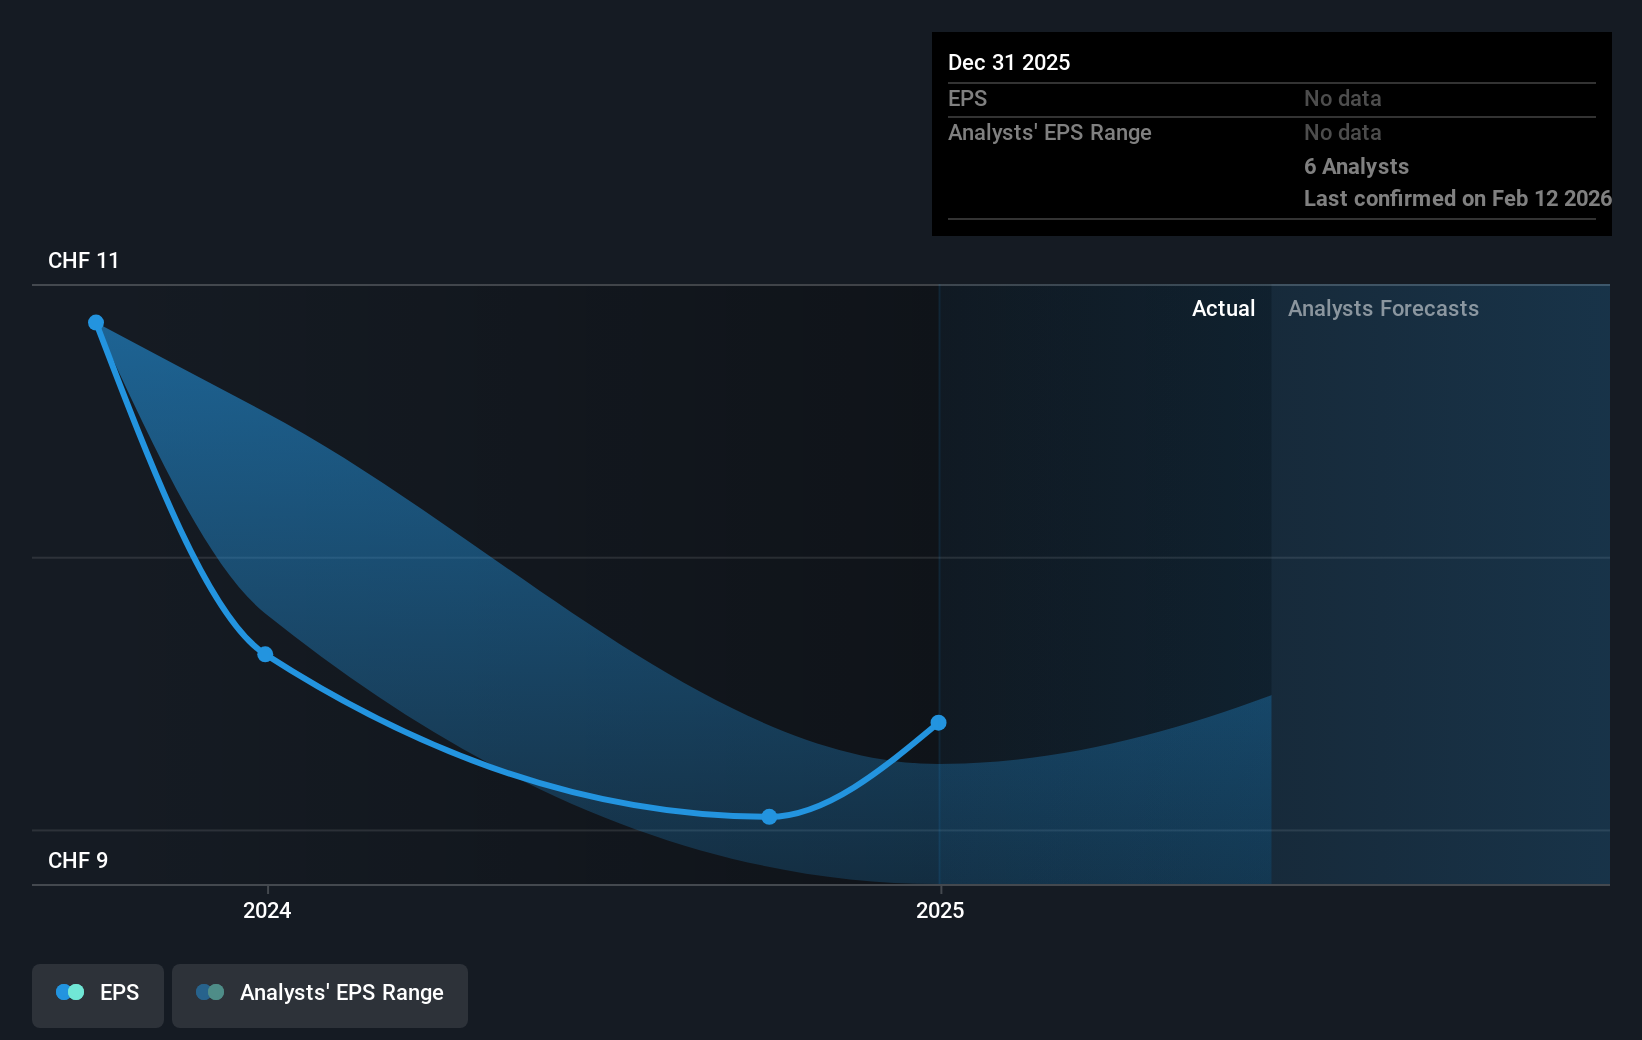Click the blue-teal dots icon beside EPS legend
This screenshot has height=1040, width=1642.
click(70, 993)
